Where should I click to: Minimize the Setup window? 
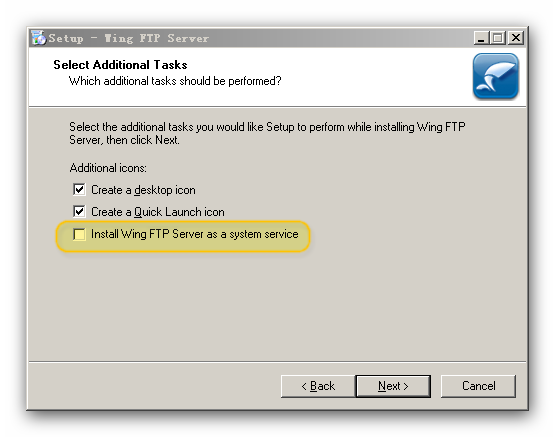(481, 38)
